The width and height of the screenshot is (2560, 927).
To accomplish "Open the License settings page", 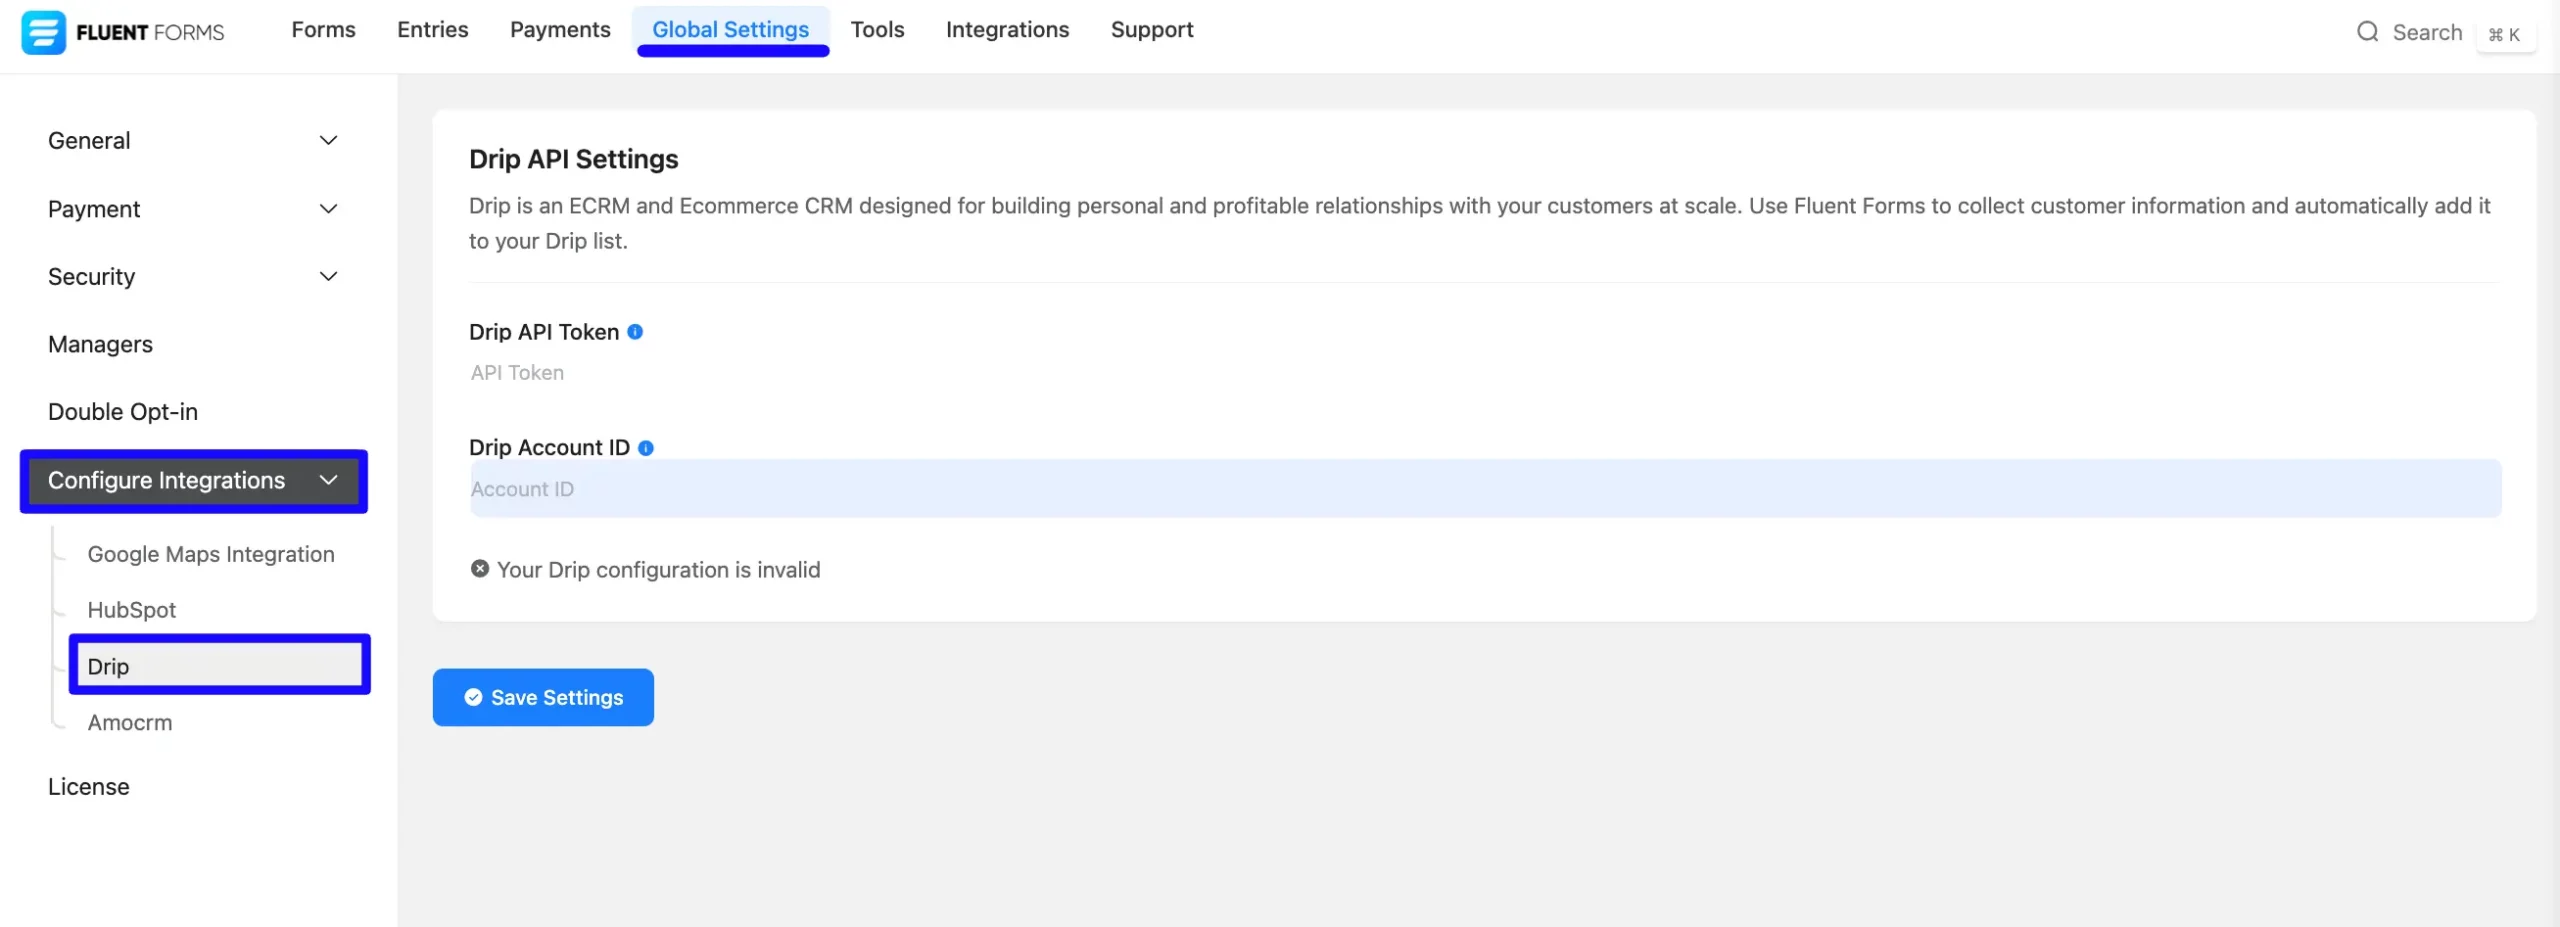I will [88, 787].
